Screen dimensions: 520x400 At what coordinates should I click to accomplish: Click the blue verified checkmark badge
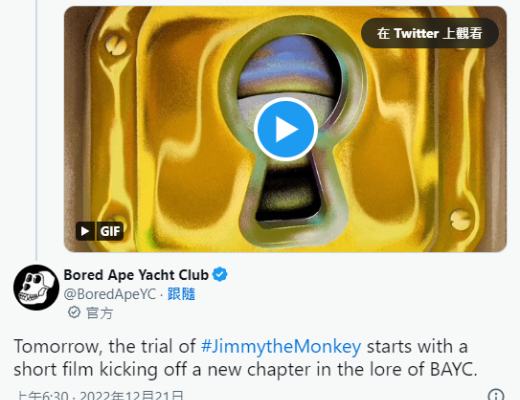(x=220, y=275)
